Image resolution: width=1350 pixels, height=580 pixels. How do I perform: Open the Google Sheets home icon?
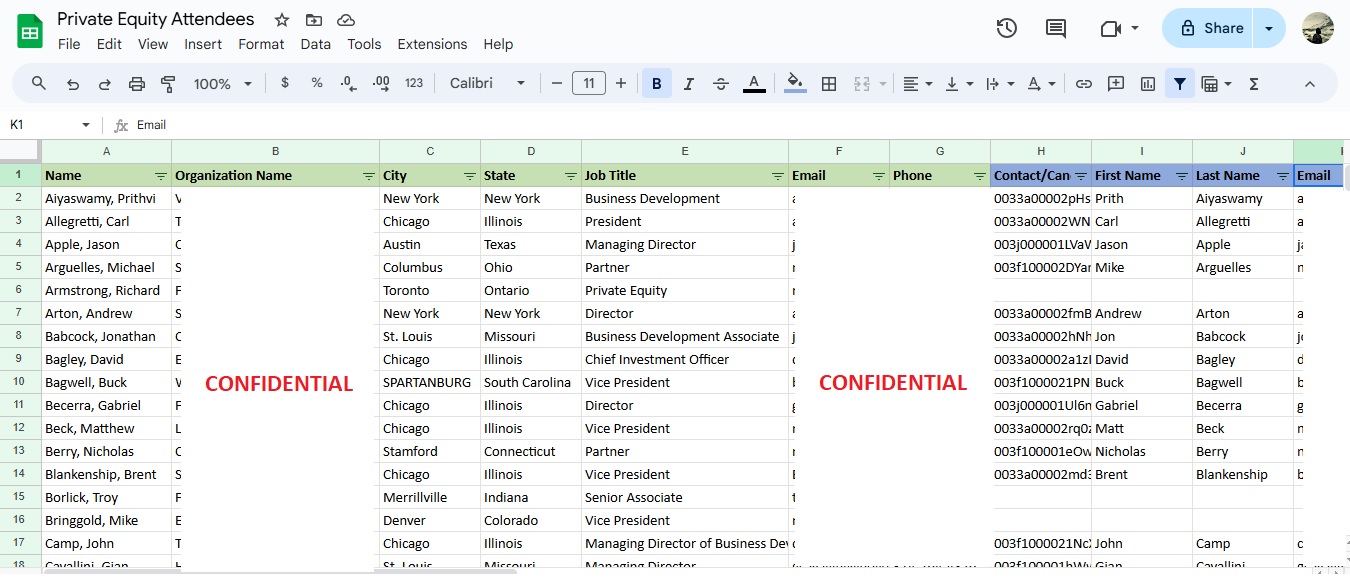[x=30, y=31]
